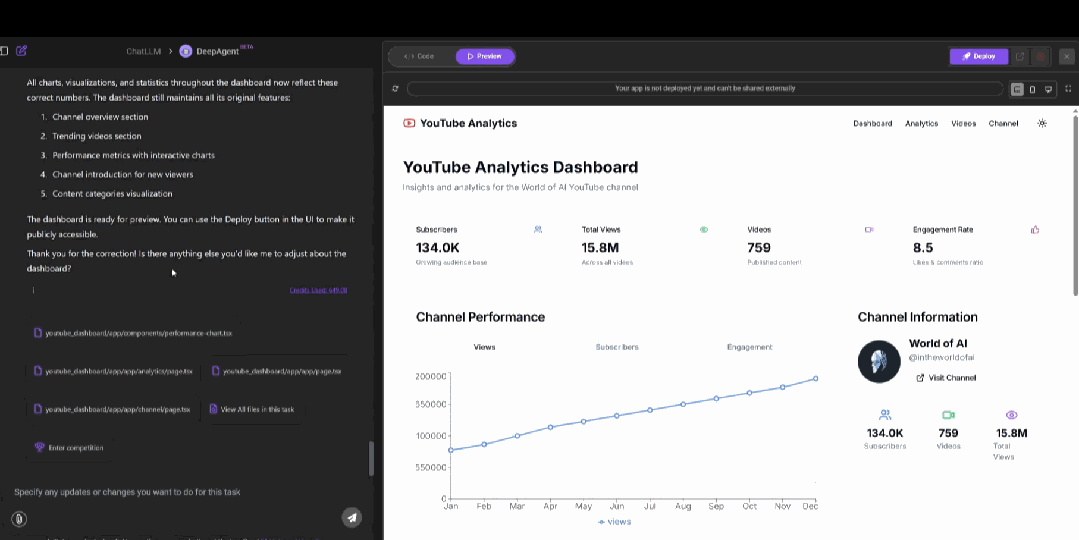
Task: Open preview in new window icon
Action: click(1020, 56)
